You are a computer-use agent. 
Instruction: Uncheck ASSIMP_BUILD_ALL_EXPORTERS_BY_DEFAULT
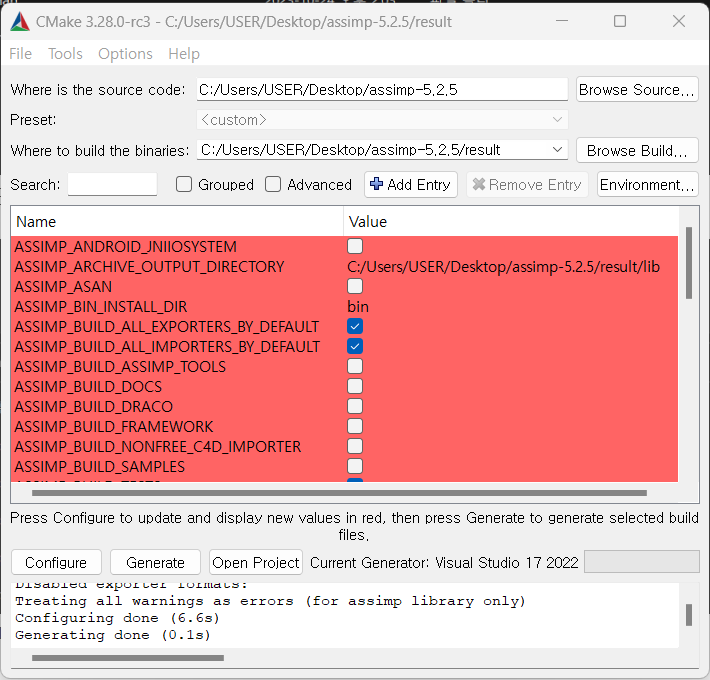tap(355, 326)
